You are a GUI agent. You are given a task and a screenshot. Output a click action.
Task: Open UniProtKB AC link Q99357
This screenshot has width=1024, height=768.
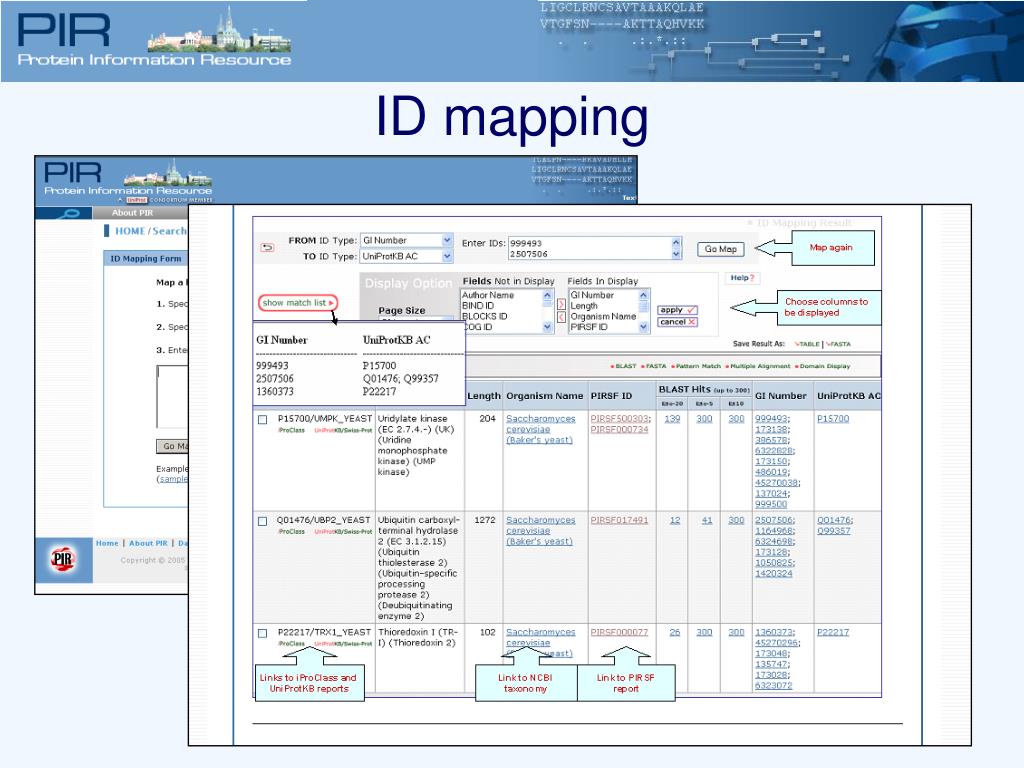point(833,531)
